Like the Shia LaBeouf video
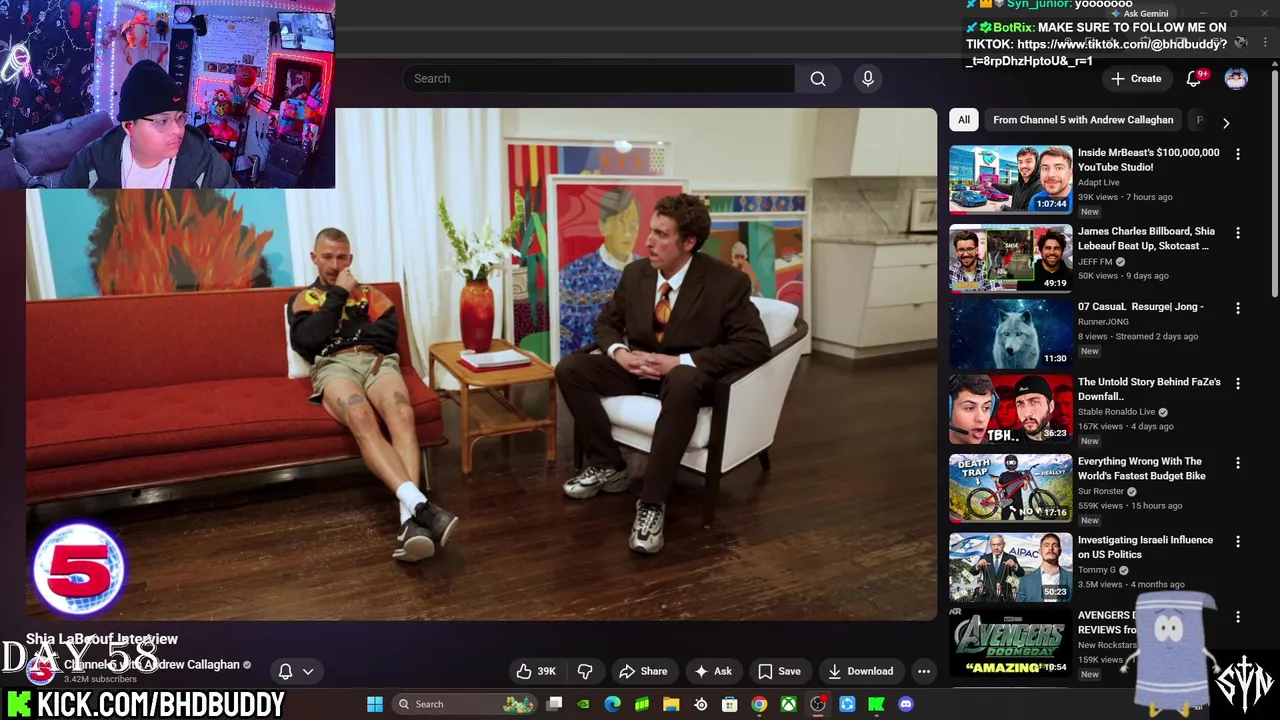The width and height of the screenshot is (1280, 720). point(536,671)
